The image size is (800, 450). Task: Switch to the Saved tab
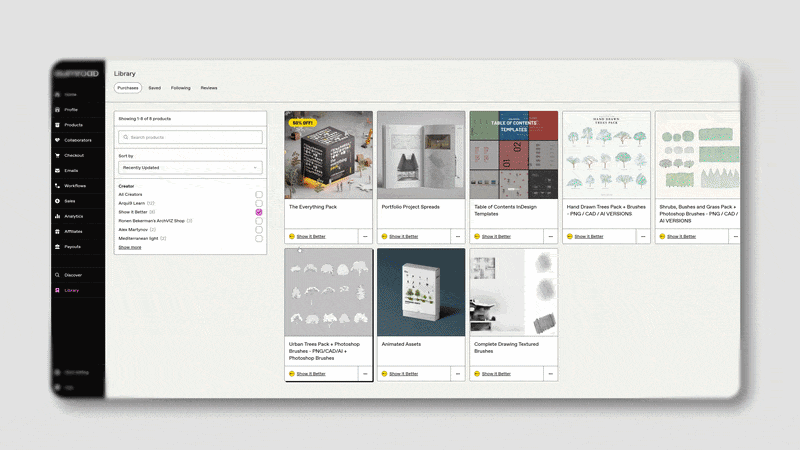(155, 88)
